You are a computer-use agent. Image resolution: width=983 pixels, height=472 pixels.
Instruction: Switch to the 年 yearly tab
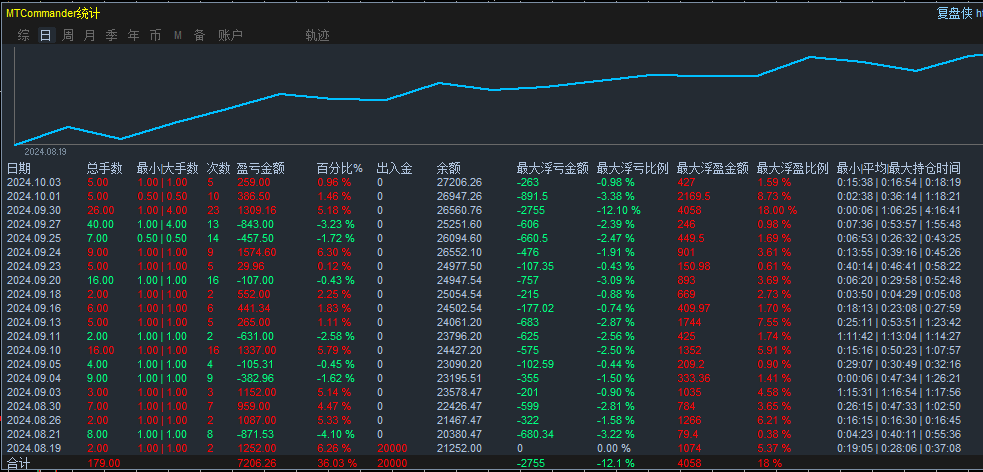point(134,35)
